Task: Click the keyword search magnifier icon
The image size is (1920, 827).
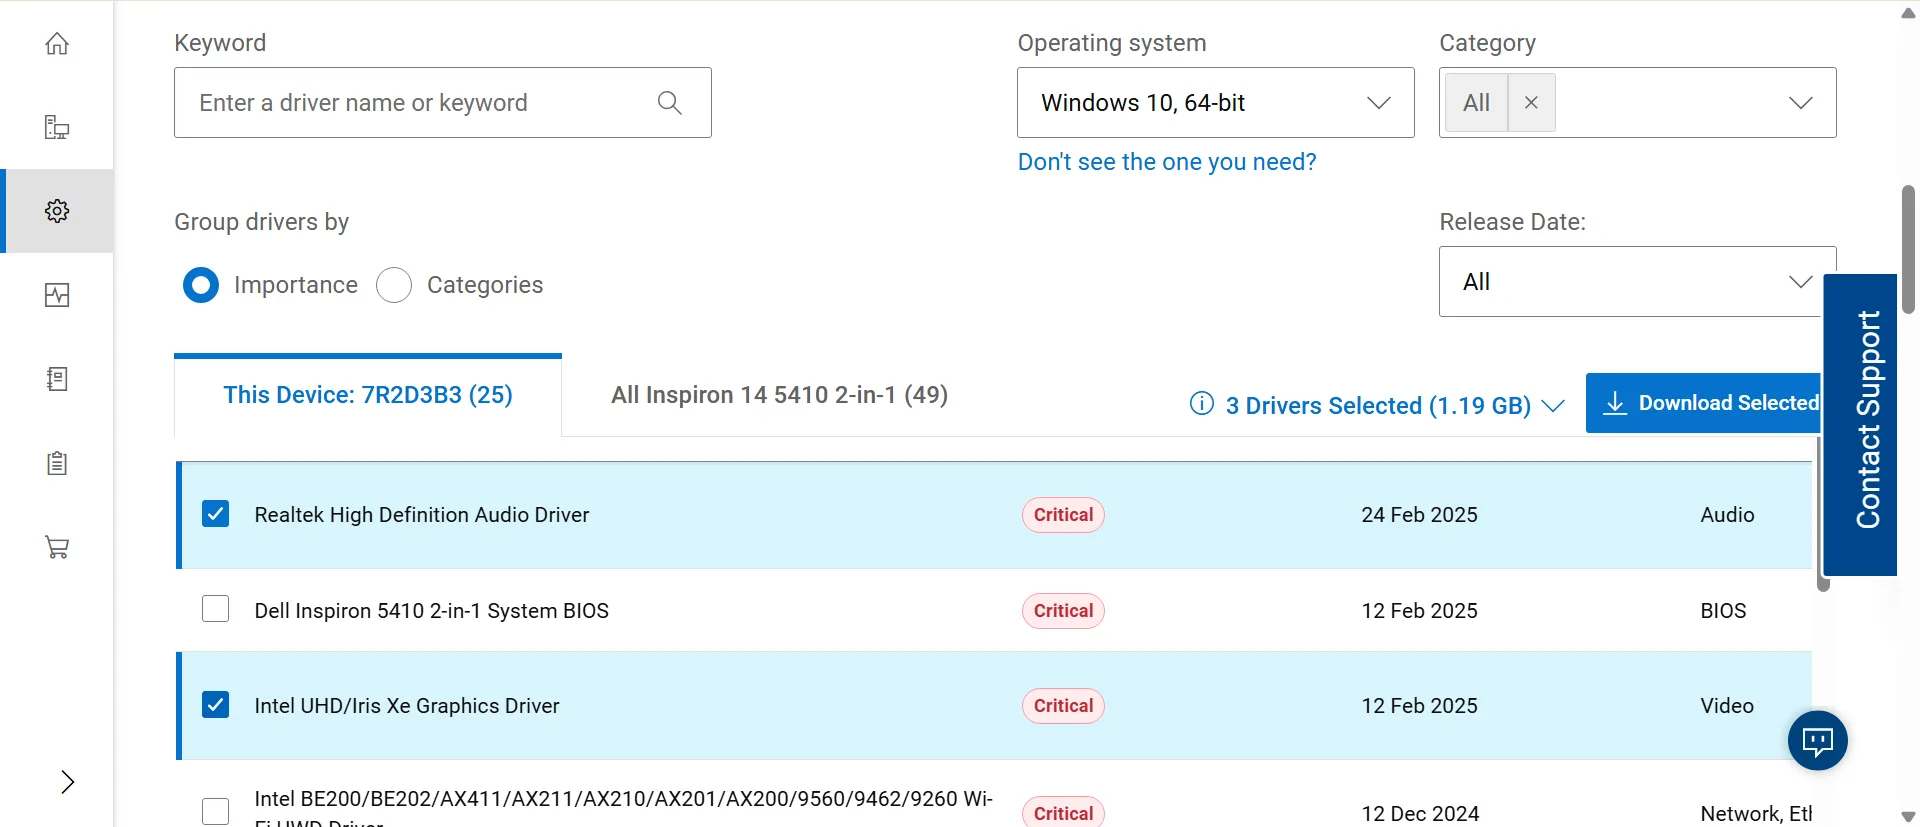Action: (670, 102)
